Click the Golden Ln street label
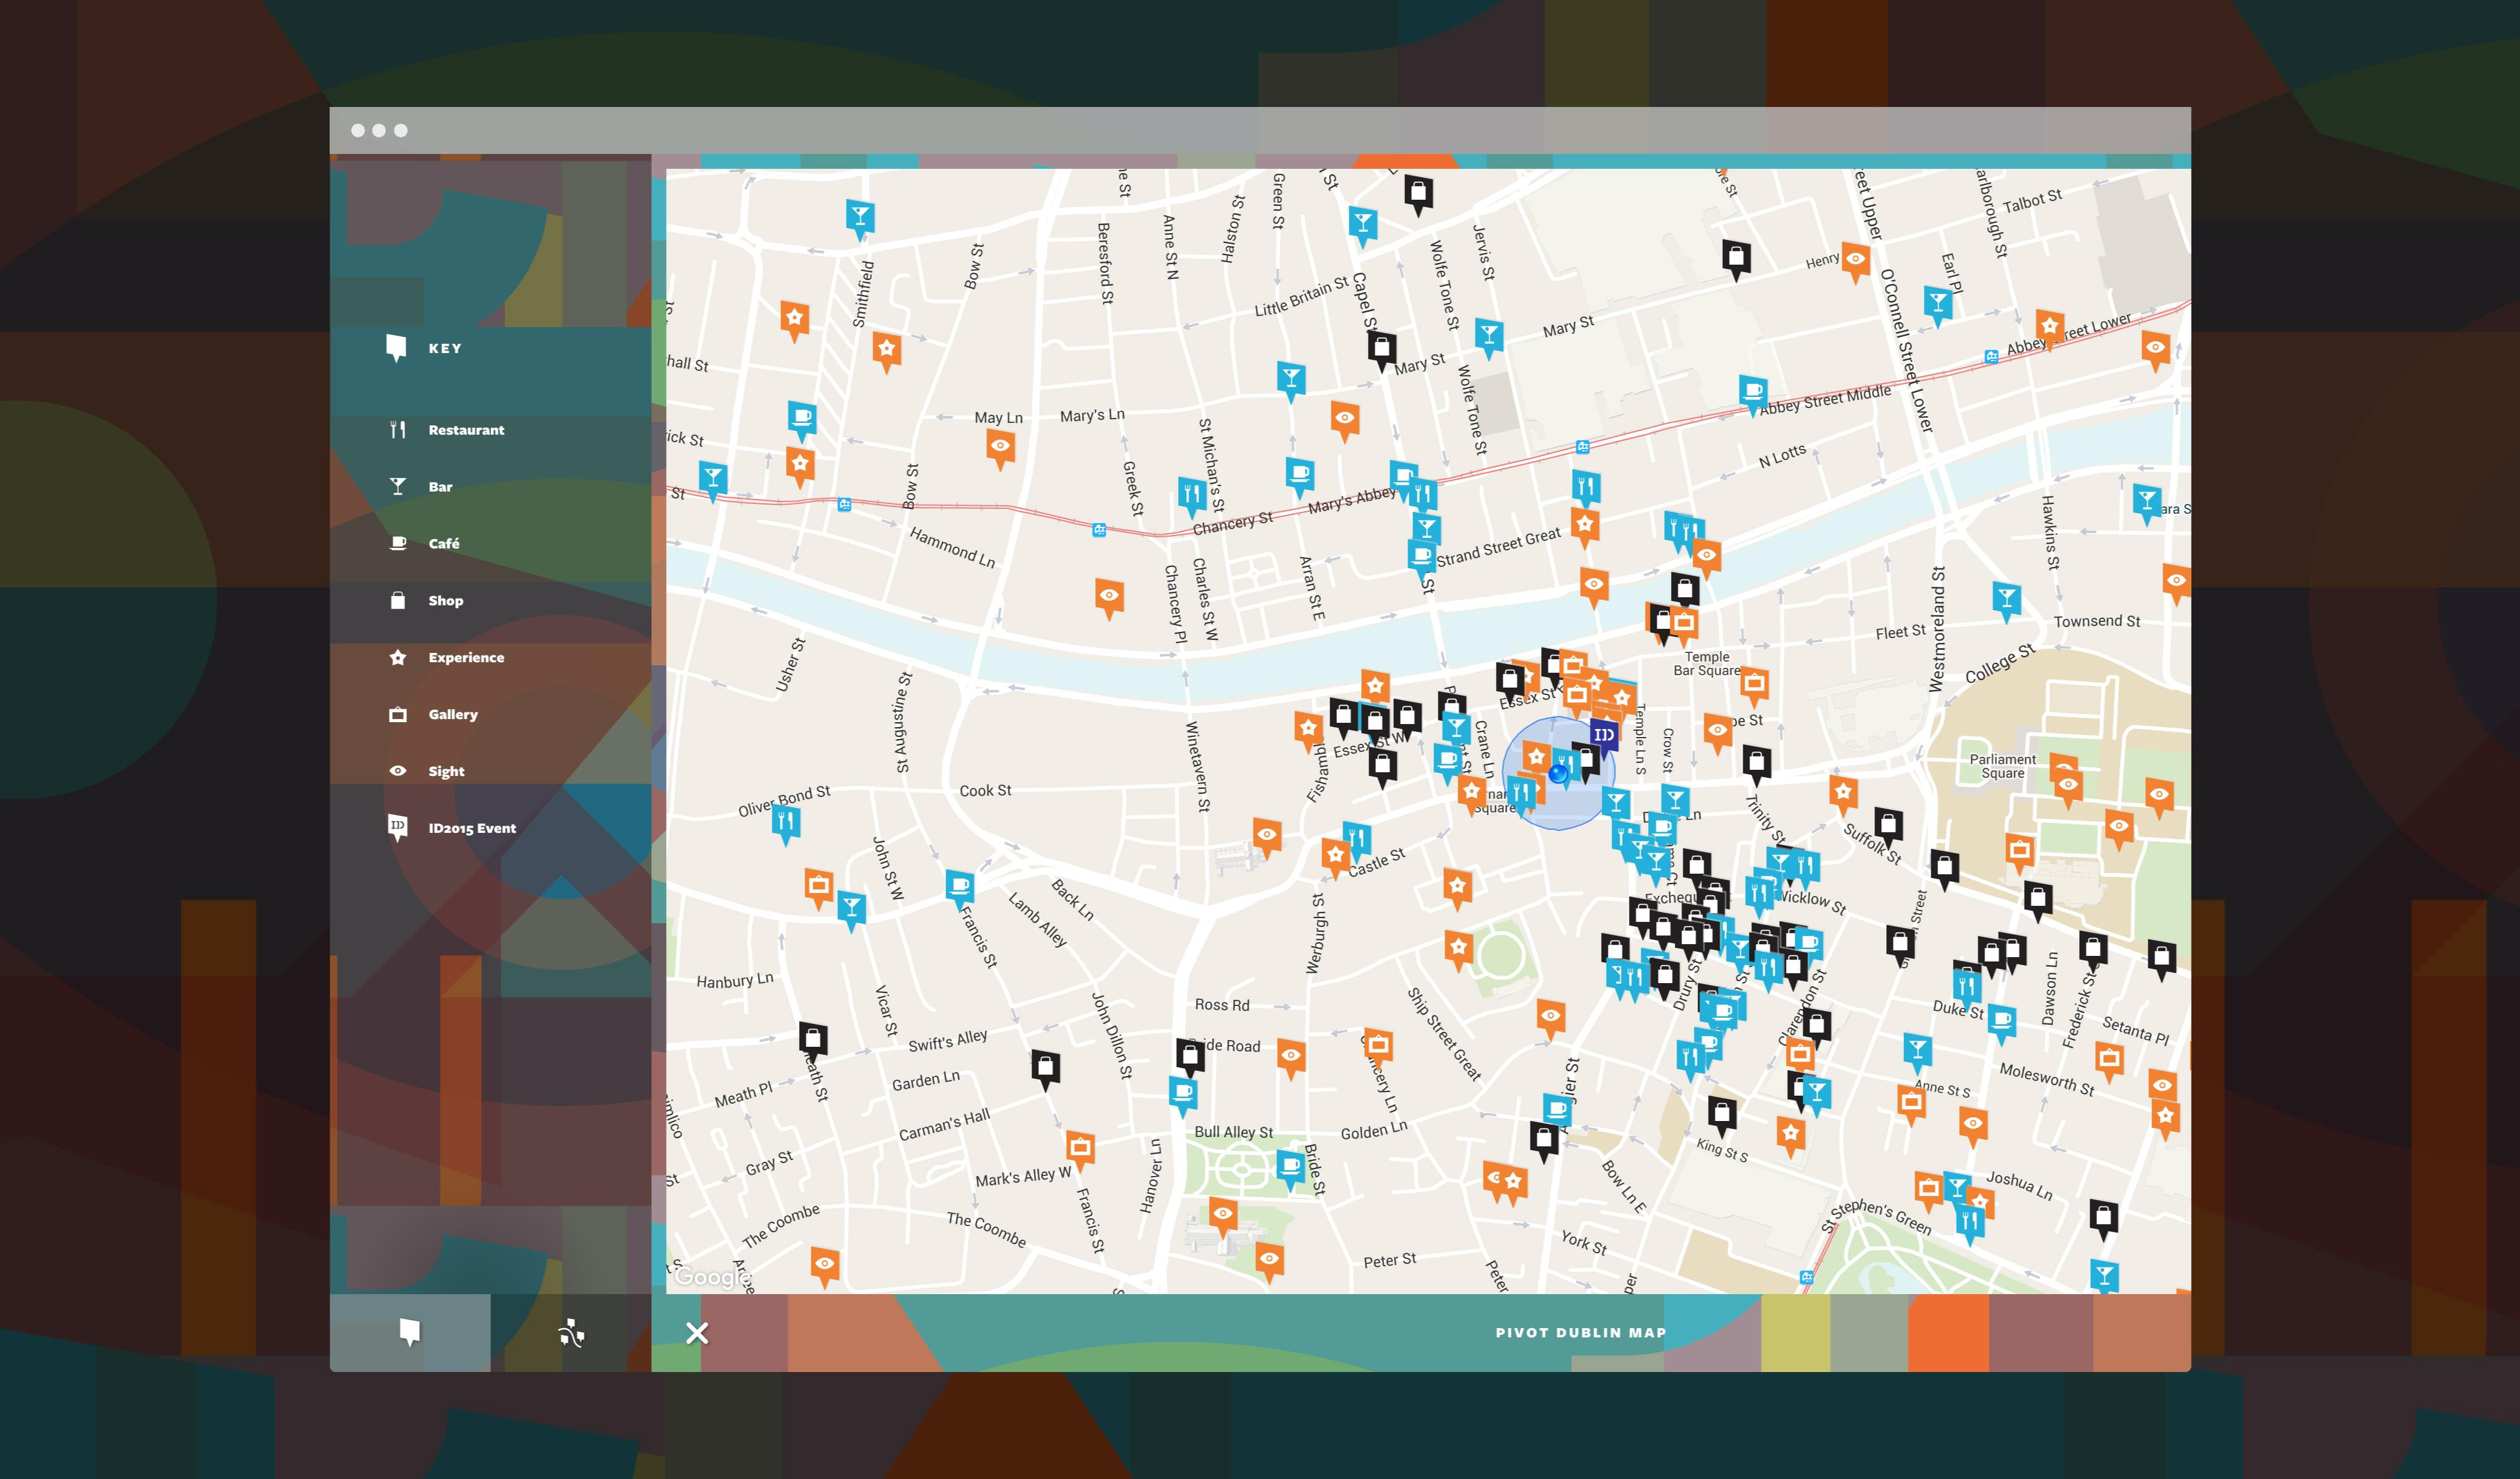Image resolution: width=2520 pixels, height=1479 pixels. (x=1374, y=1131)
